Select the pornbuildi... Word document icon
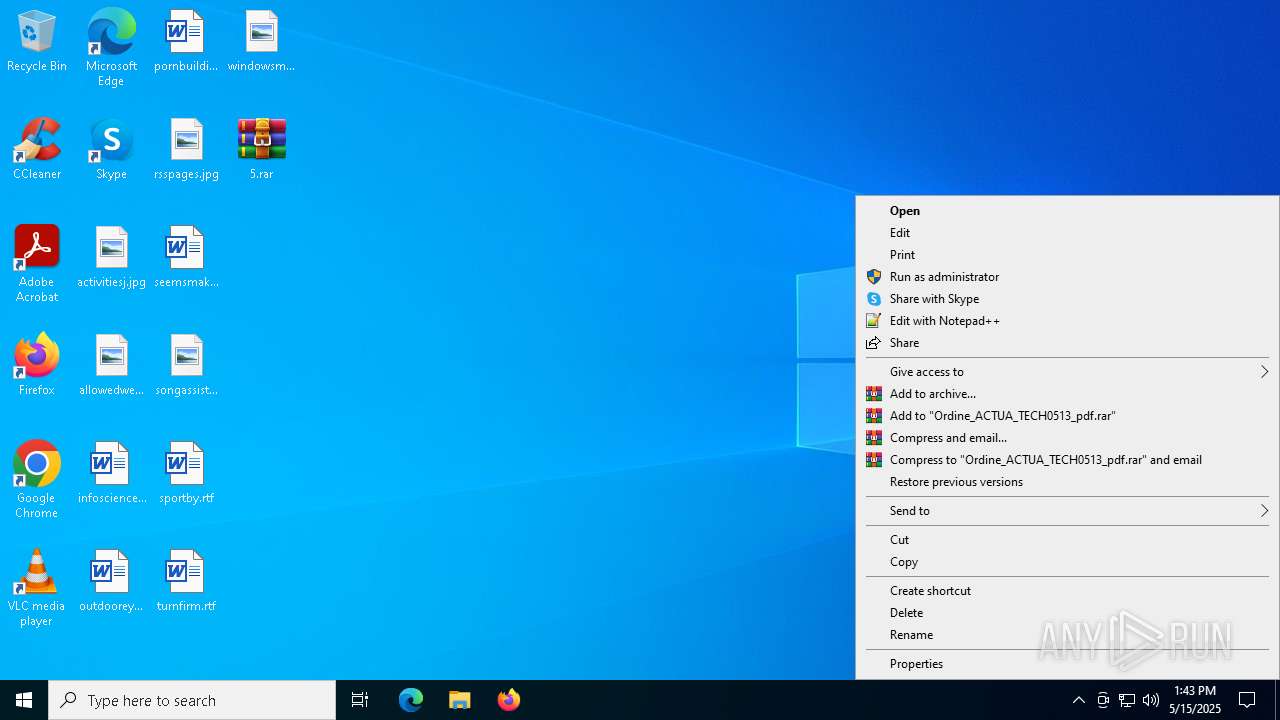Screen dimensions: 1280x720 click(186, 42)
